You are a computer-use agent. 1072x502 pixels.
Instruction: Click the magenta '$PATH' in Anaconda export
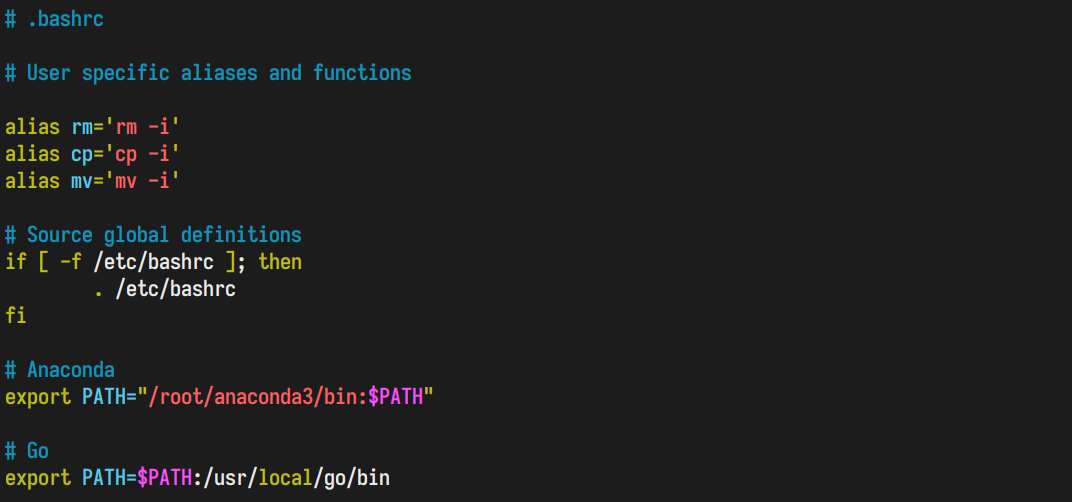[396, 398]
